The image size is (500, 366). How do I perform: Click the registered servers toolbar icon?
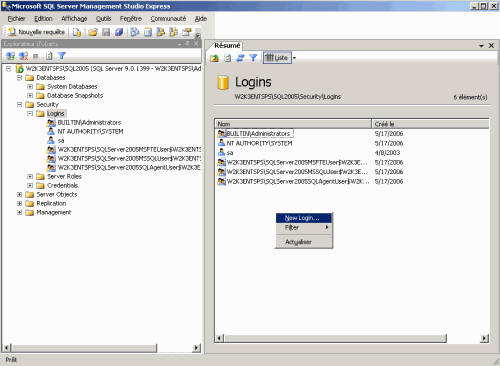click(135, 32)
